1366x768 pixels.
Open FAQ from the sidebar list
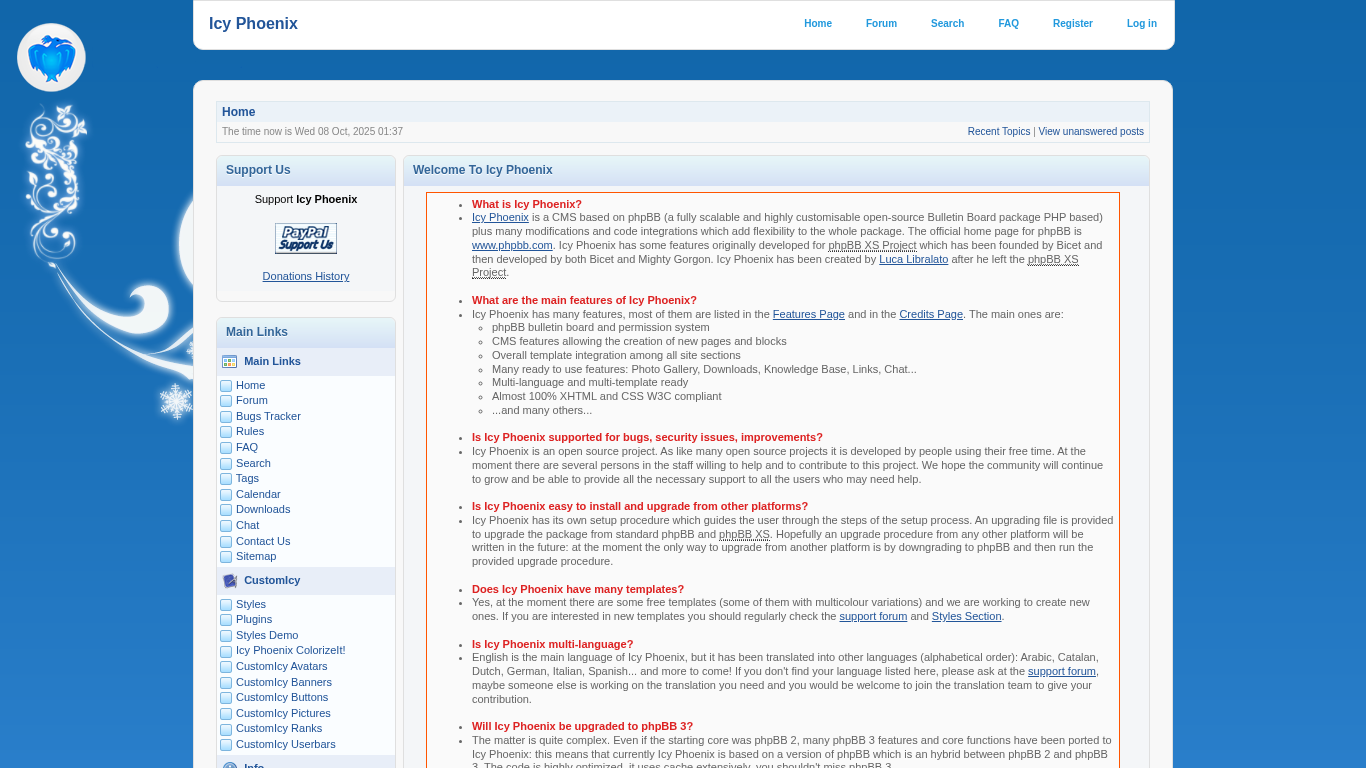pos(247,447)
